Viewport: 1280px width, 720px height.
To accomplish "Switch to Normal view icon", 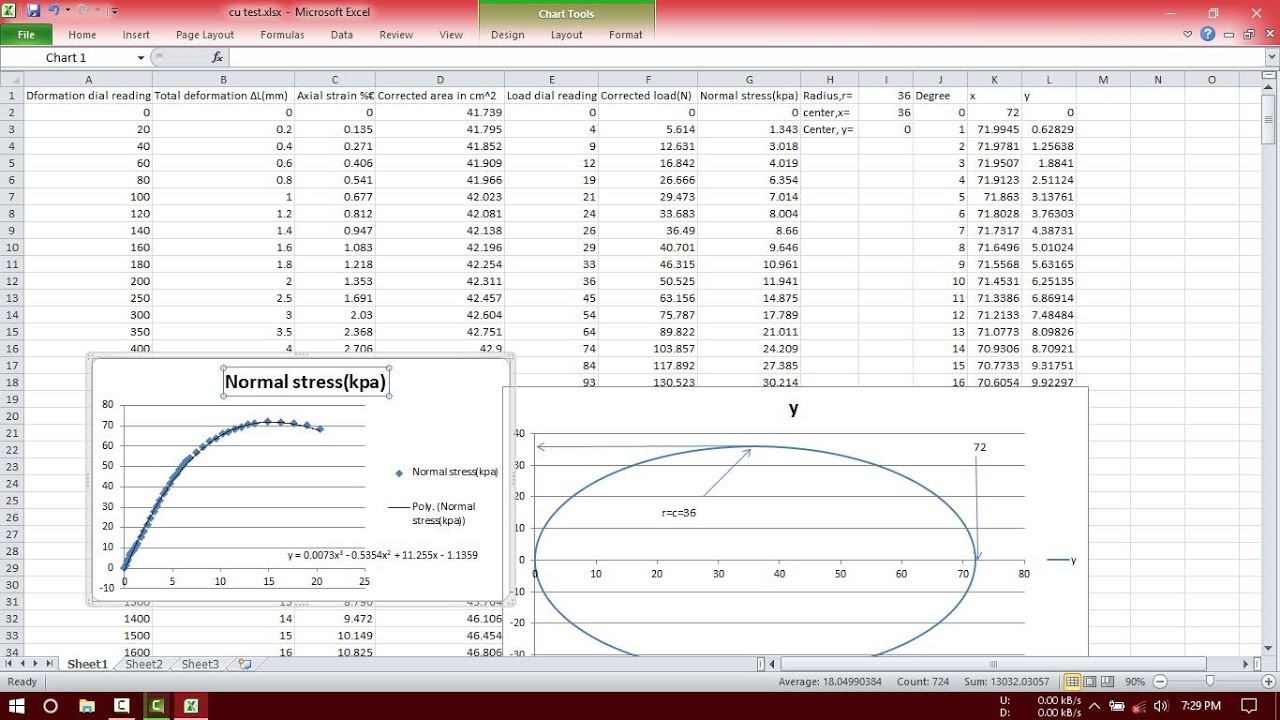I will click(1072, 682).
